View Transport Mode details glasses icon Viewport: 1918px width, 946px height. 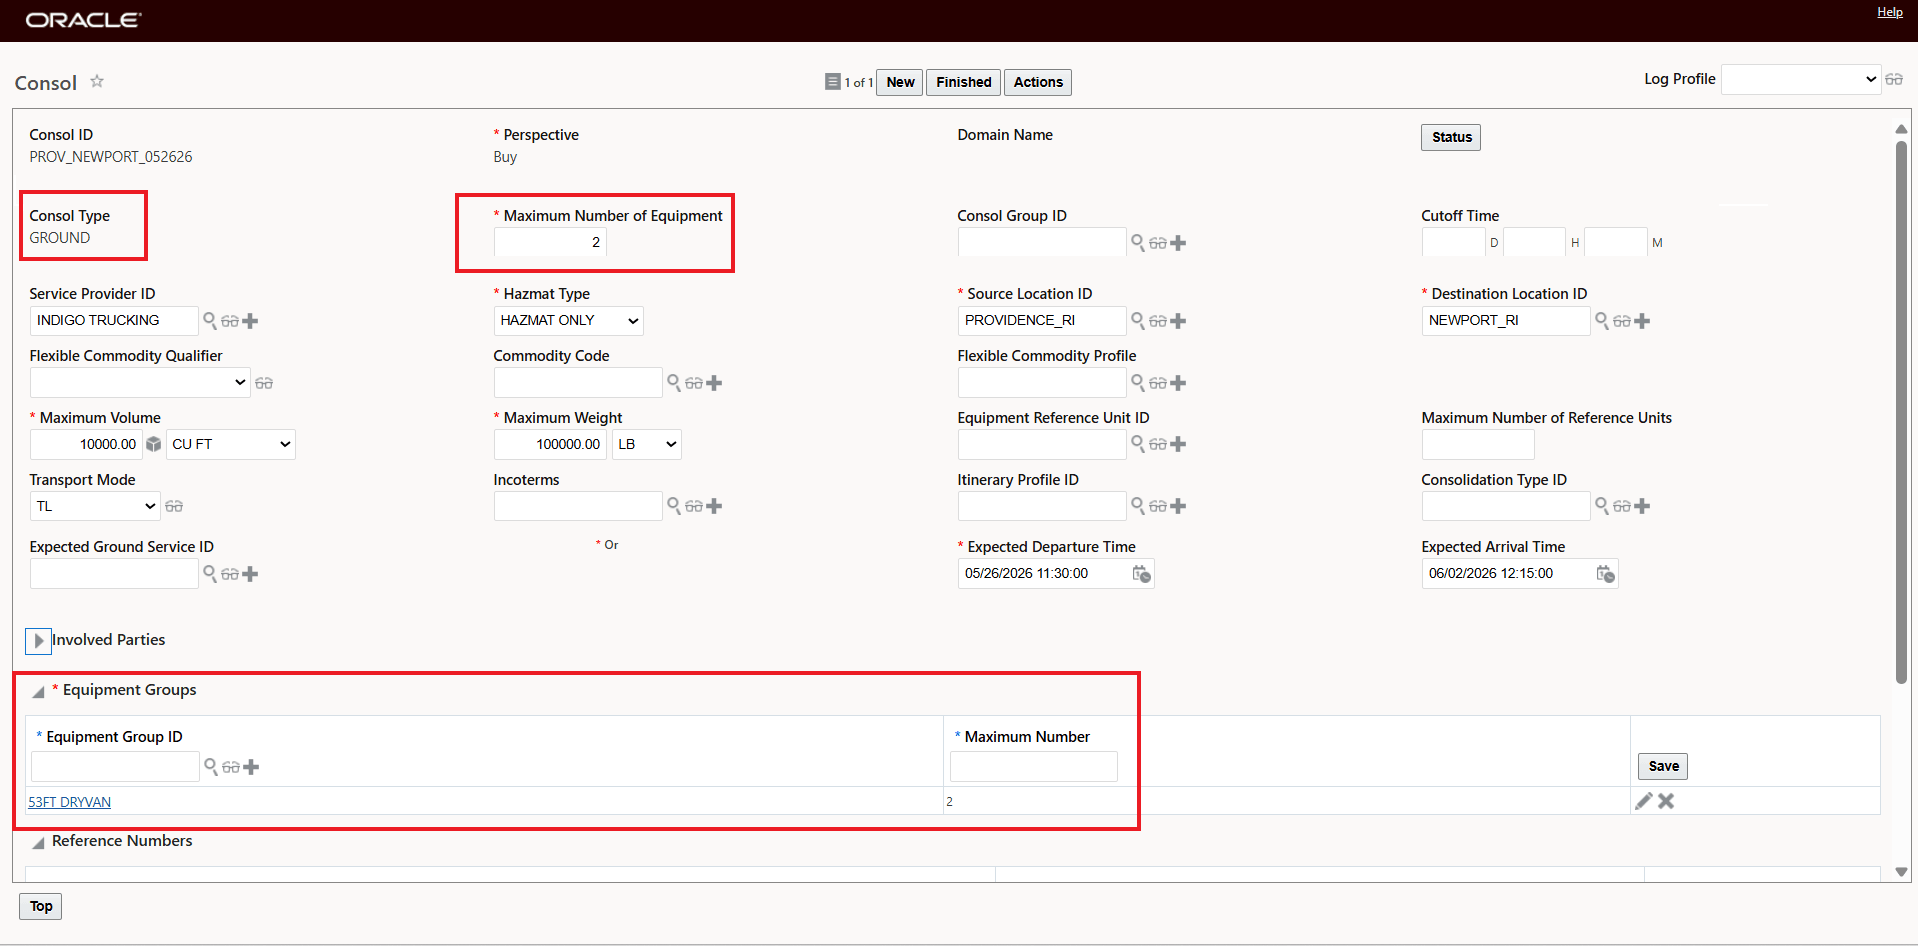pyautogui.click(x=174, y=506)
